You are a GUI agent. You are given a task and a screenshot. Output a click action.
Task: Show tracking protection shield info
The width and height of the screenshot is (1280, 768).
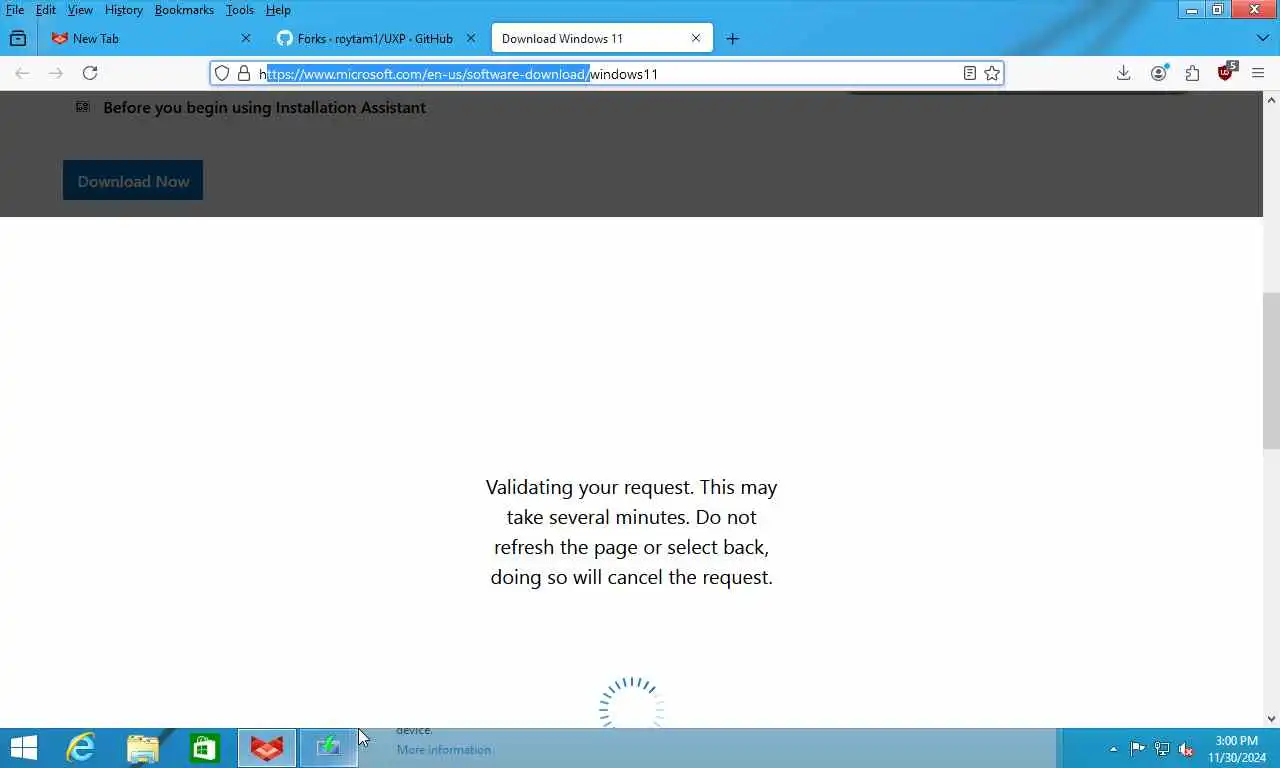pos(222,73)
